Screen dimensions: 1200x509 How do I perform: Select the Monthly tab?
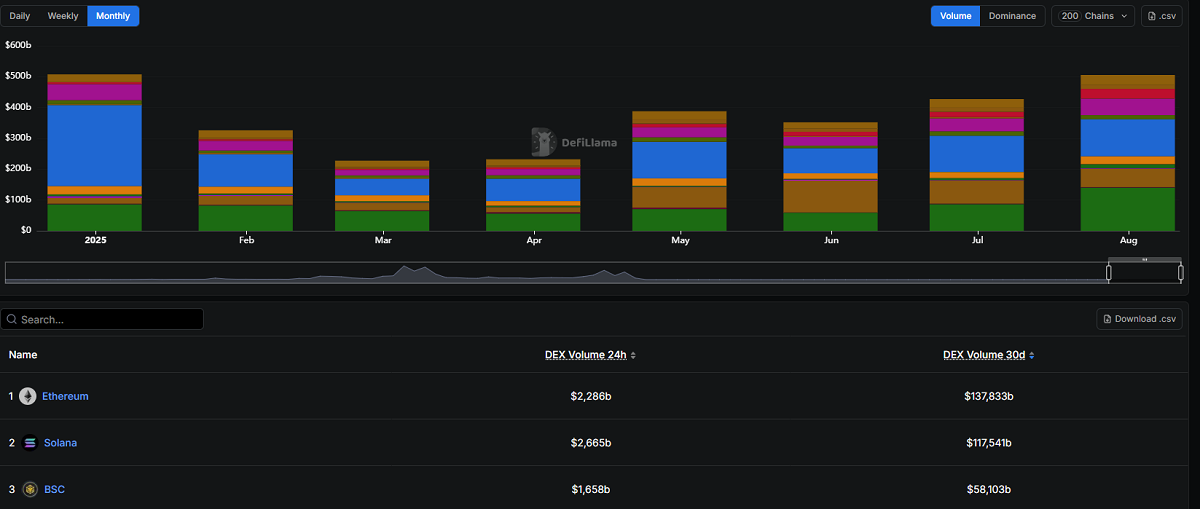pos(113,16)
